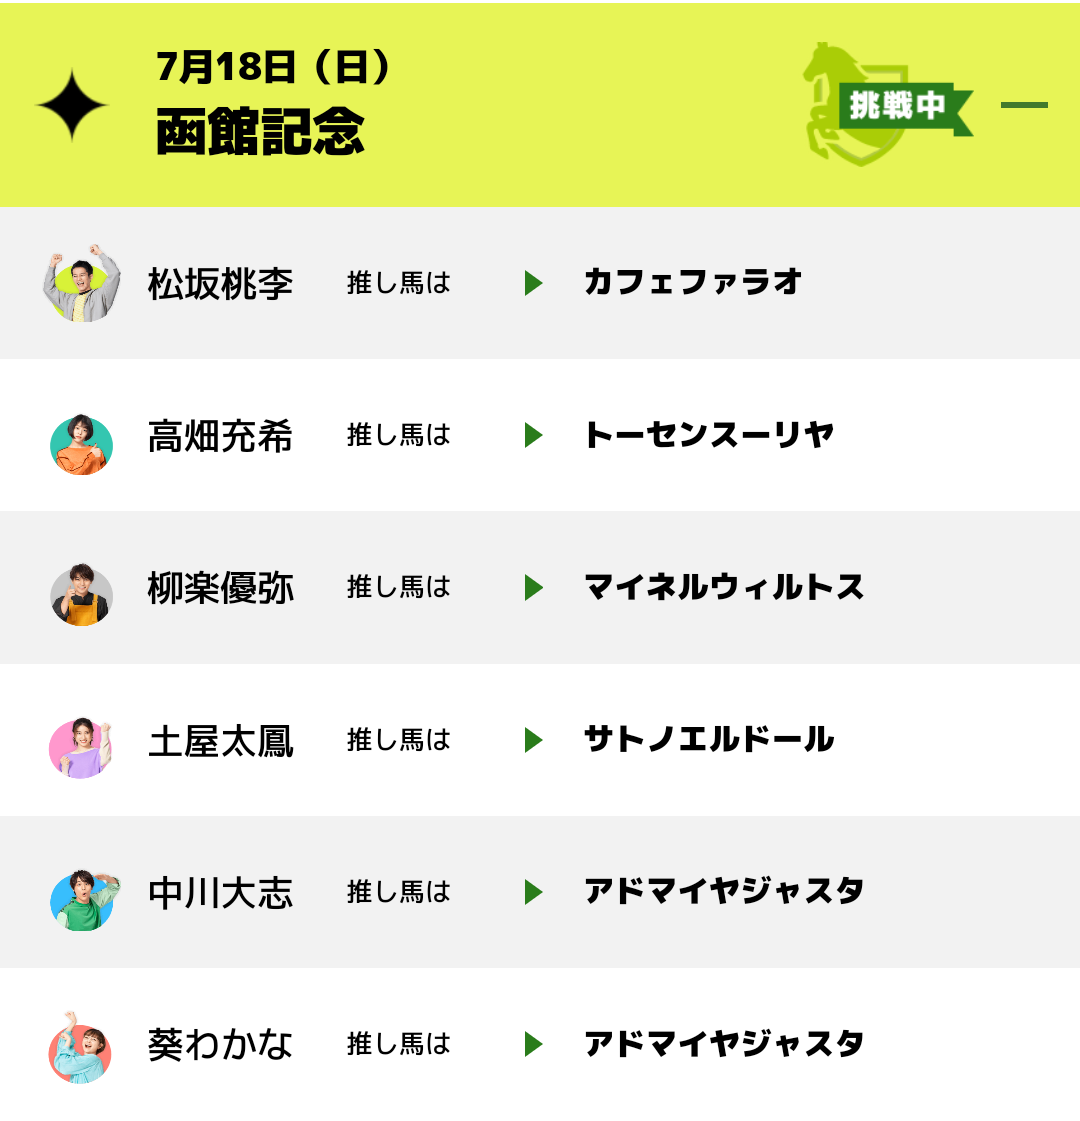Click the 函館記念 race title

260,132
